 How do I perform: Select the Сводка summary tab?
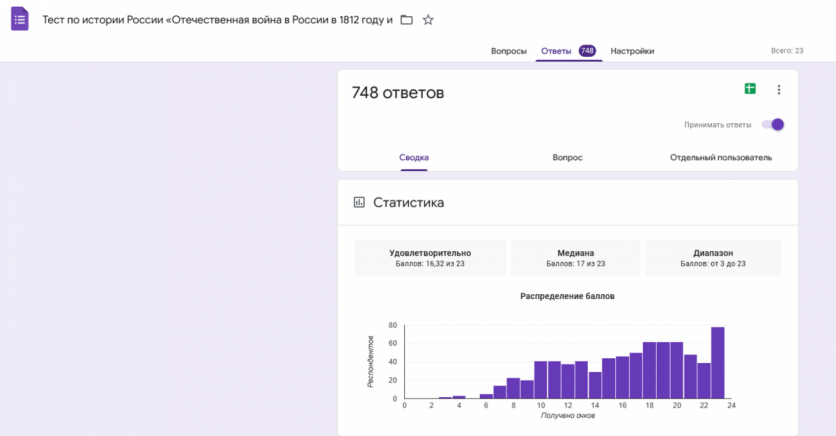[x=414, y=158]
